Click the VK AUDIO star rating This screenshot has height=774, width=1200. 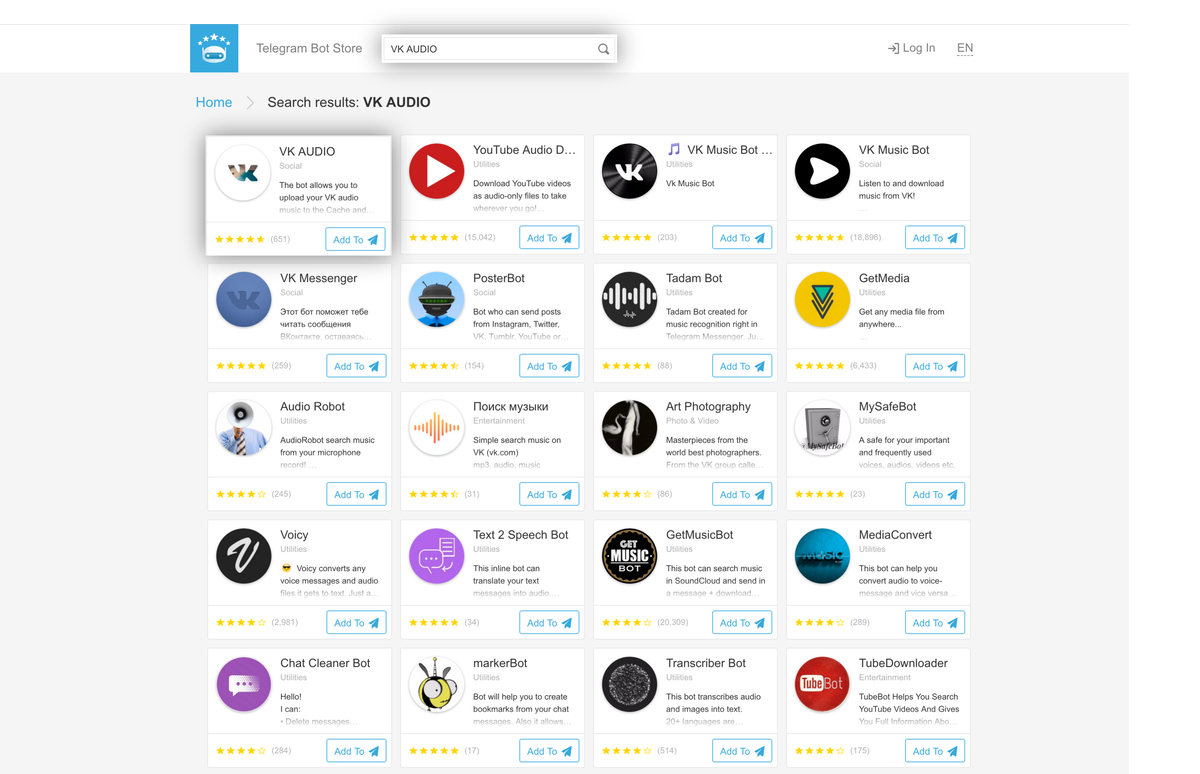[x=240, y=240]
